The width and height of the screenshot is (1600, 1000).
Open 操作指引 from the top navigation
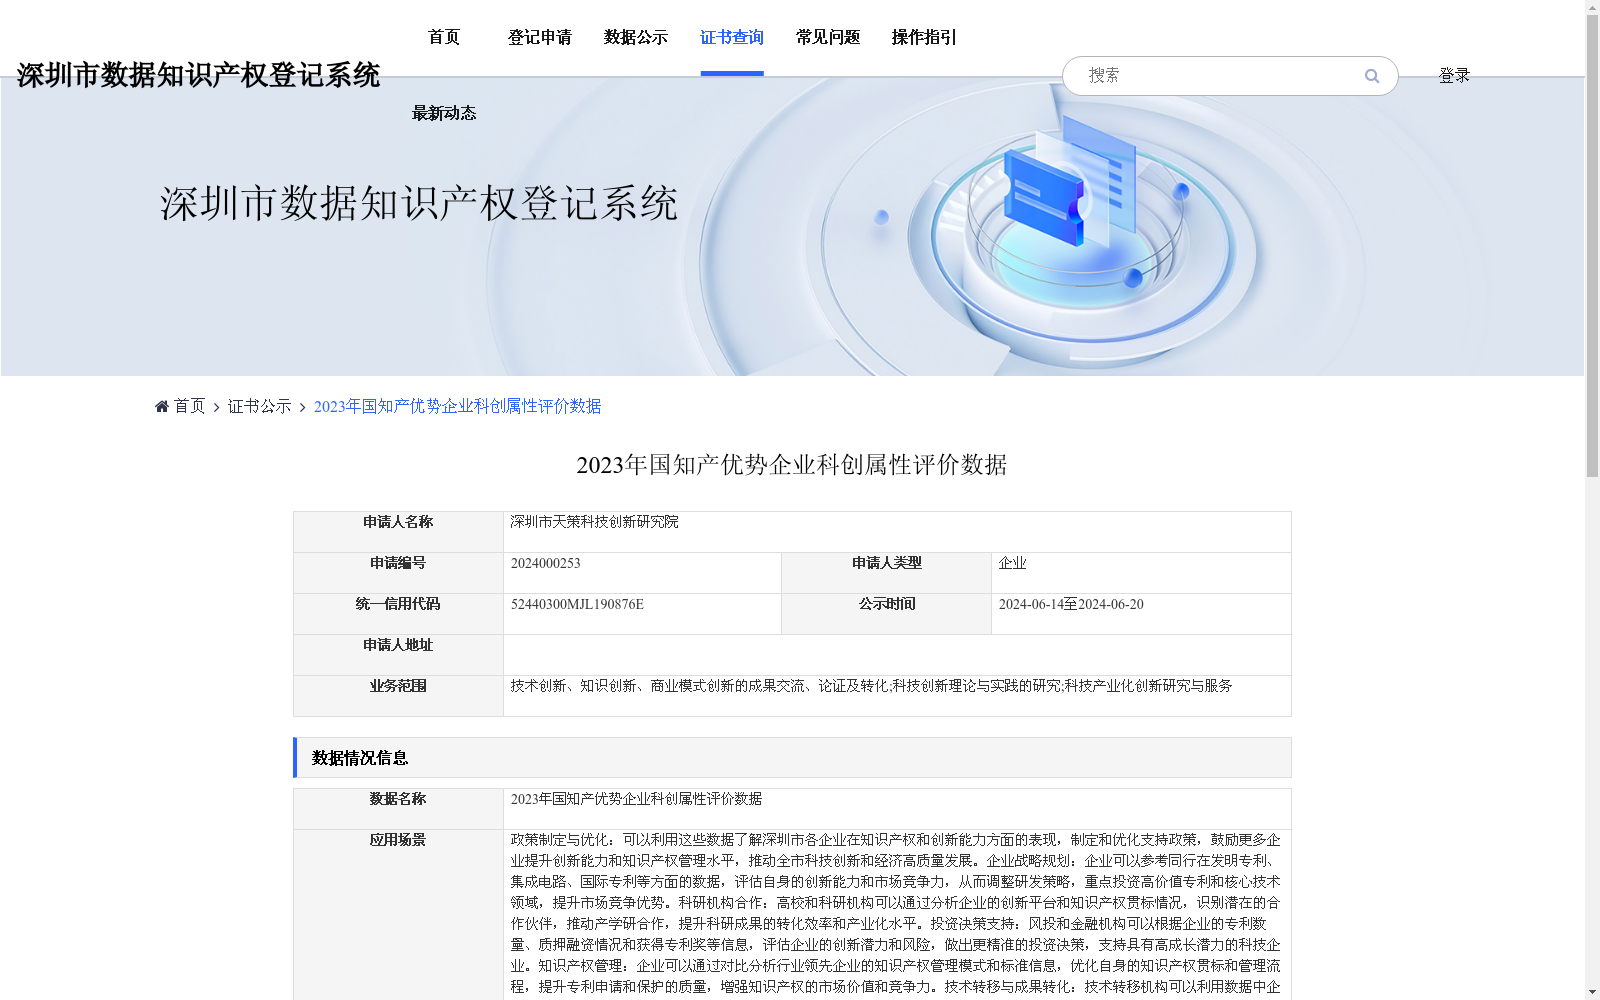tap(924, 37)
